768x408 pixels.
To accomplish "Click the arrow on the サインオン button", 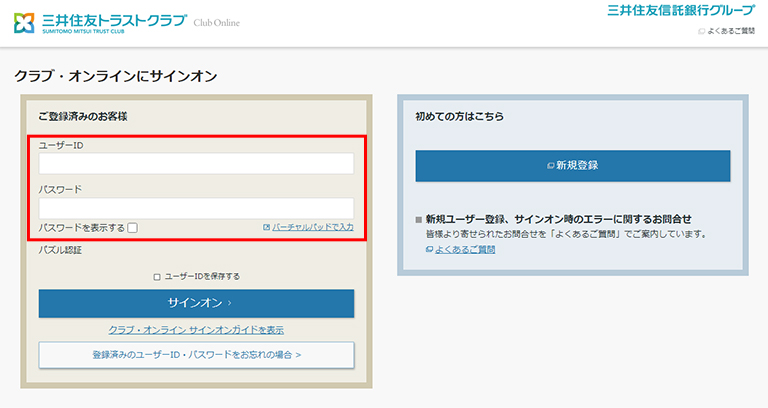I will [x=229, y=303].
